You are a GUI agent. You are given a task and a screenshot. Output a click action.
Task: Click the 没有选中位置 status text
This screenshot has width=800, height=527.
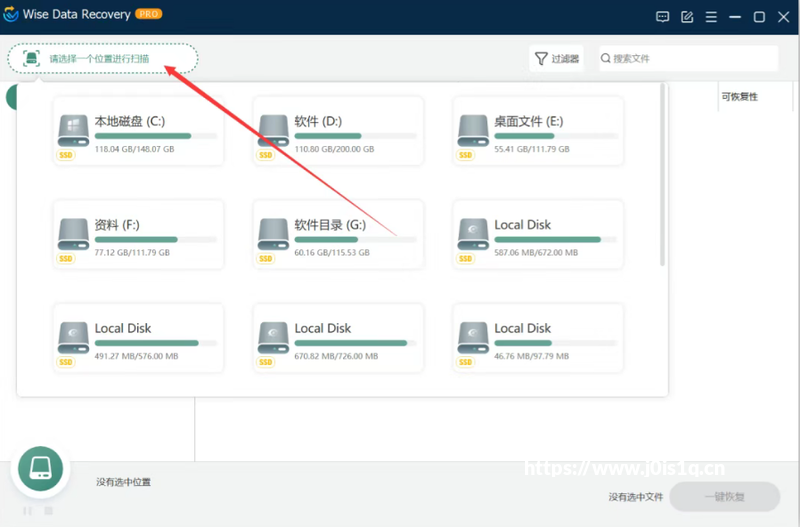[x=123, y=482]
